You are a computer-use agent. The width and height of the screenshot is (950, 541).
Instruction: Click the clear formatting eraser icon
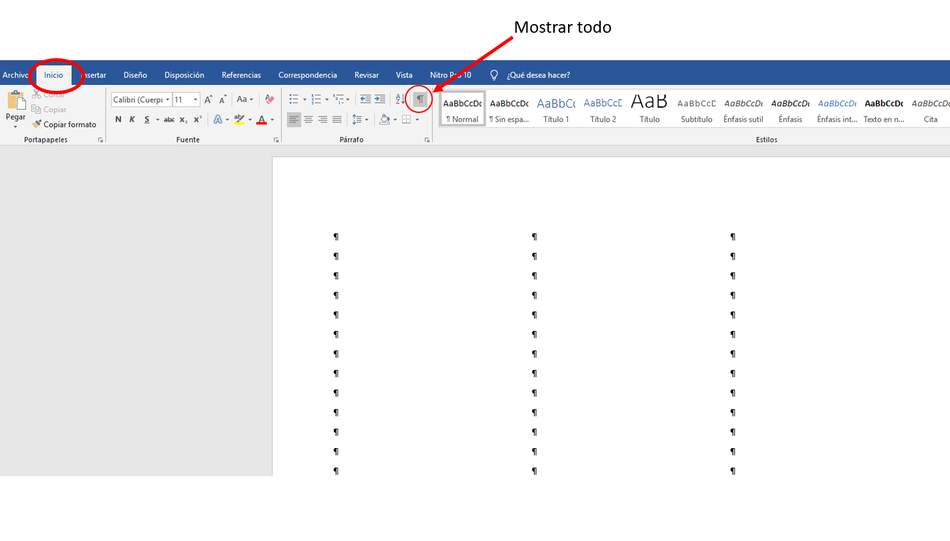[269, 99]
